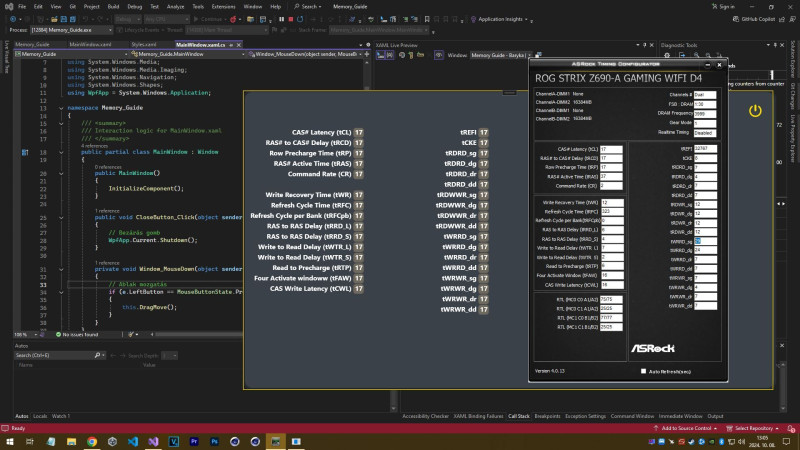The image size is (800, 450).
Task: Click the Diagnostic Tools settings gear icon
Action: click(x=667, y=55)
